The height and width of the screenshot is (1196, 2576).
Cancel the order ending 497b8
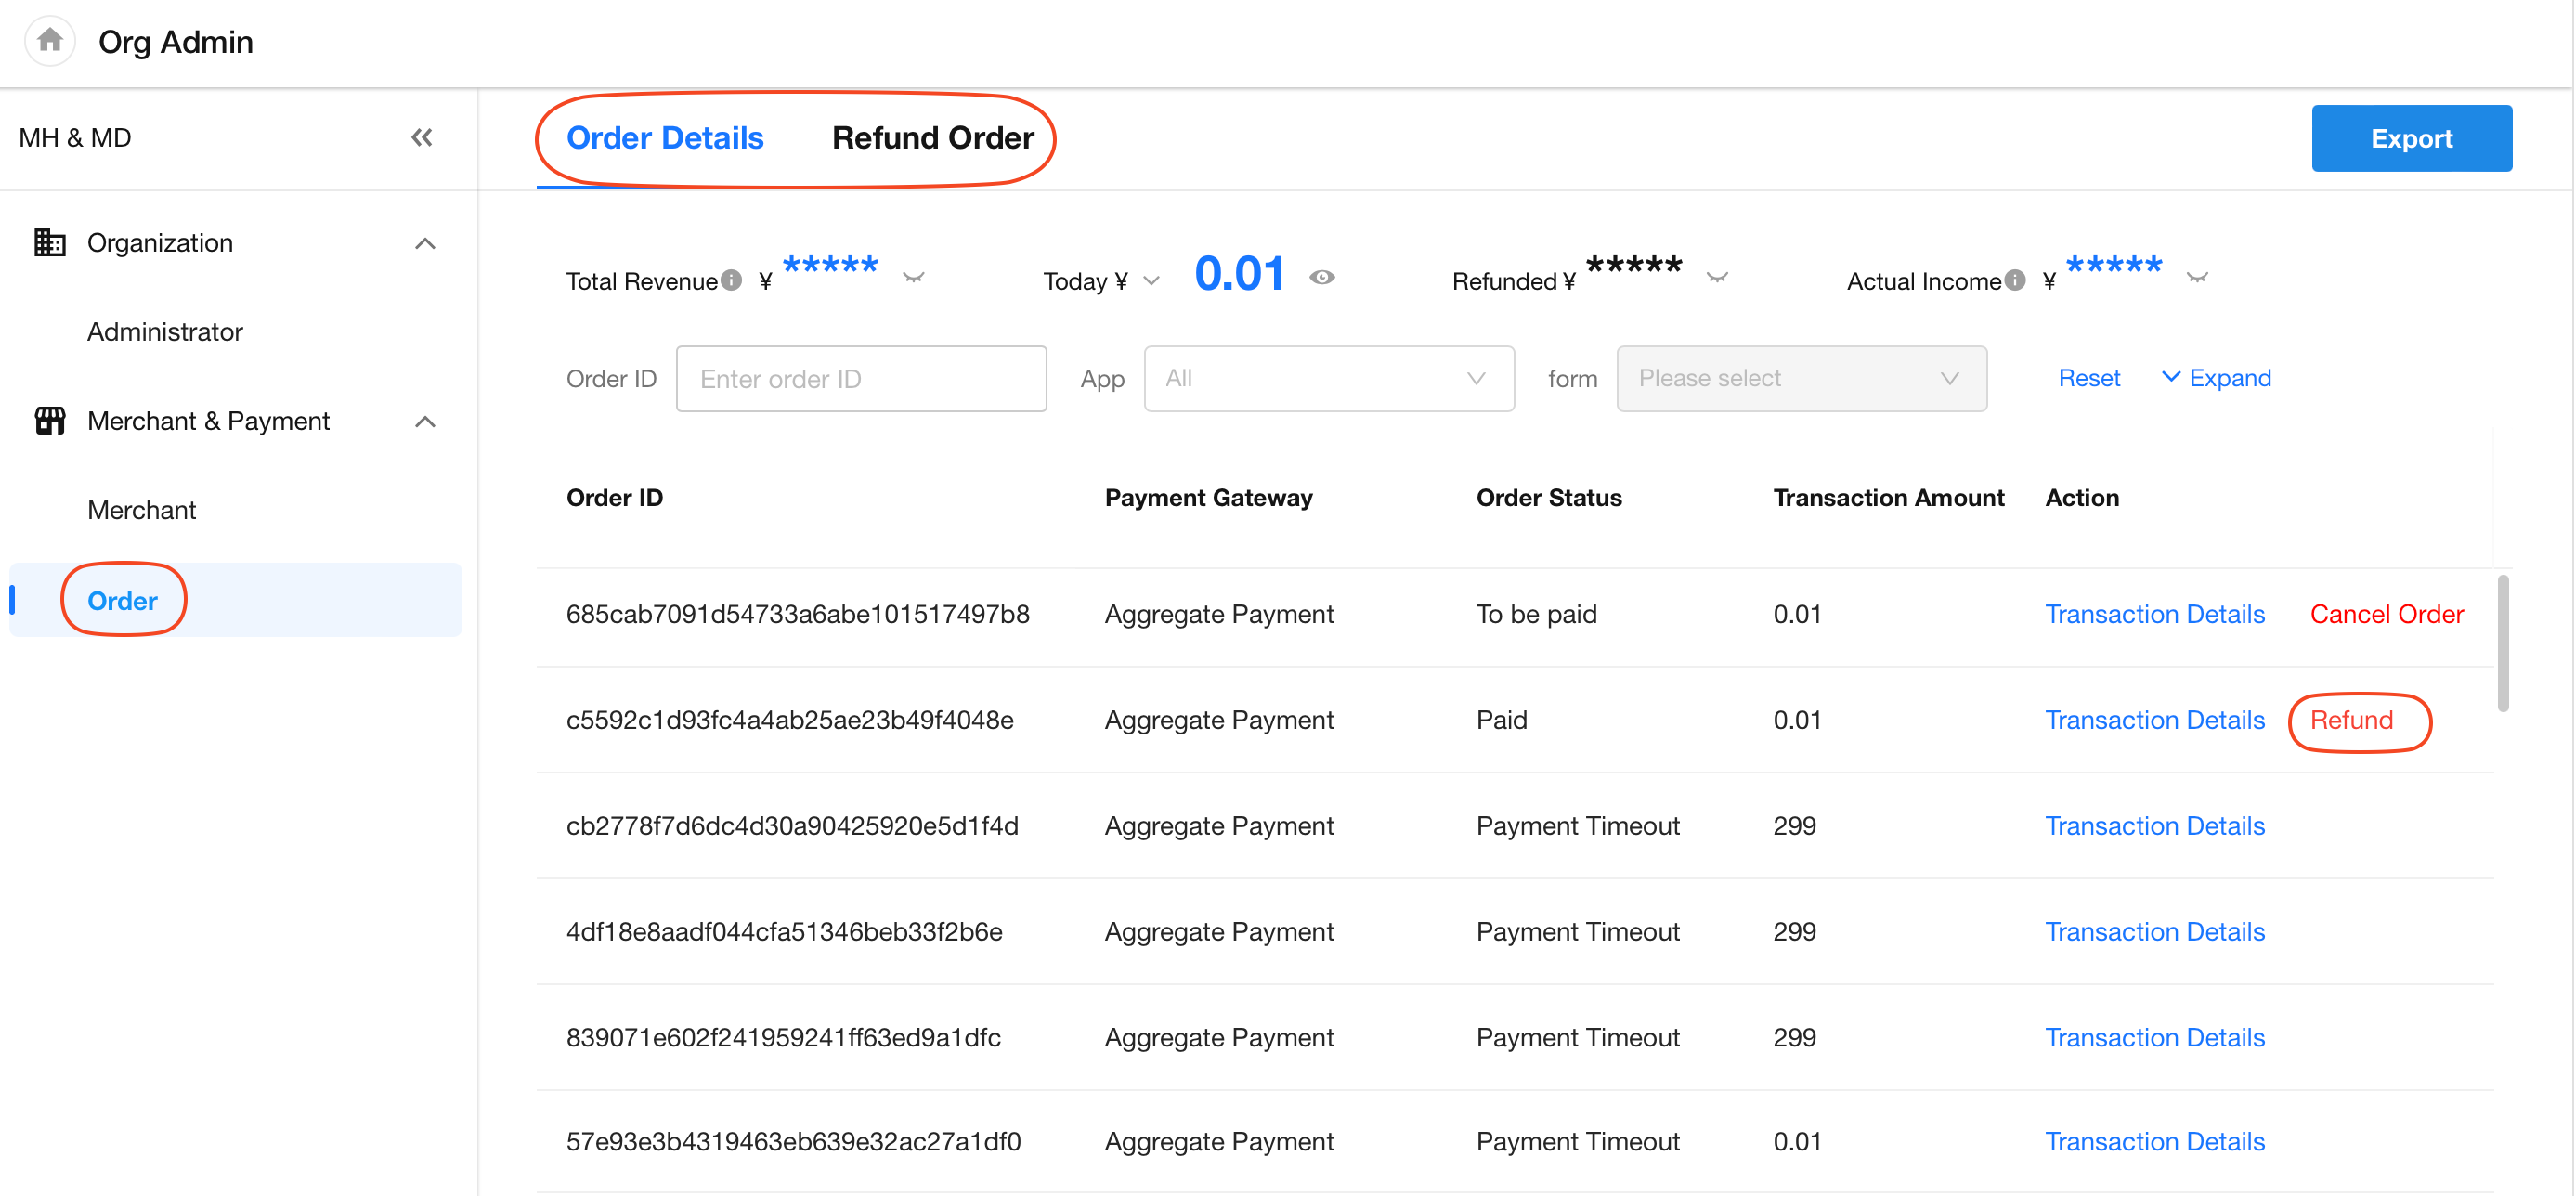(2387, 614)
